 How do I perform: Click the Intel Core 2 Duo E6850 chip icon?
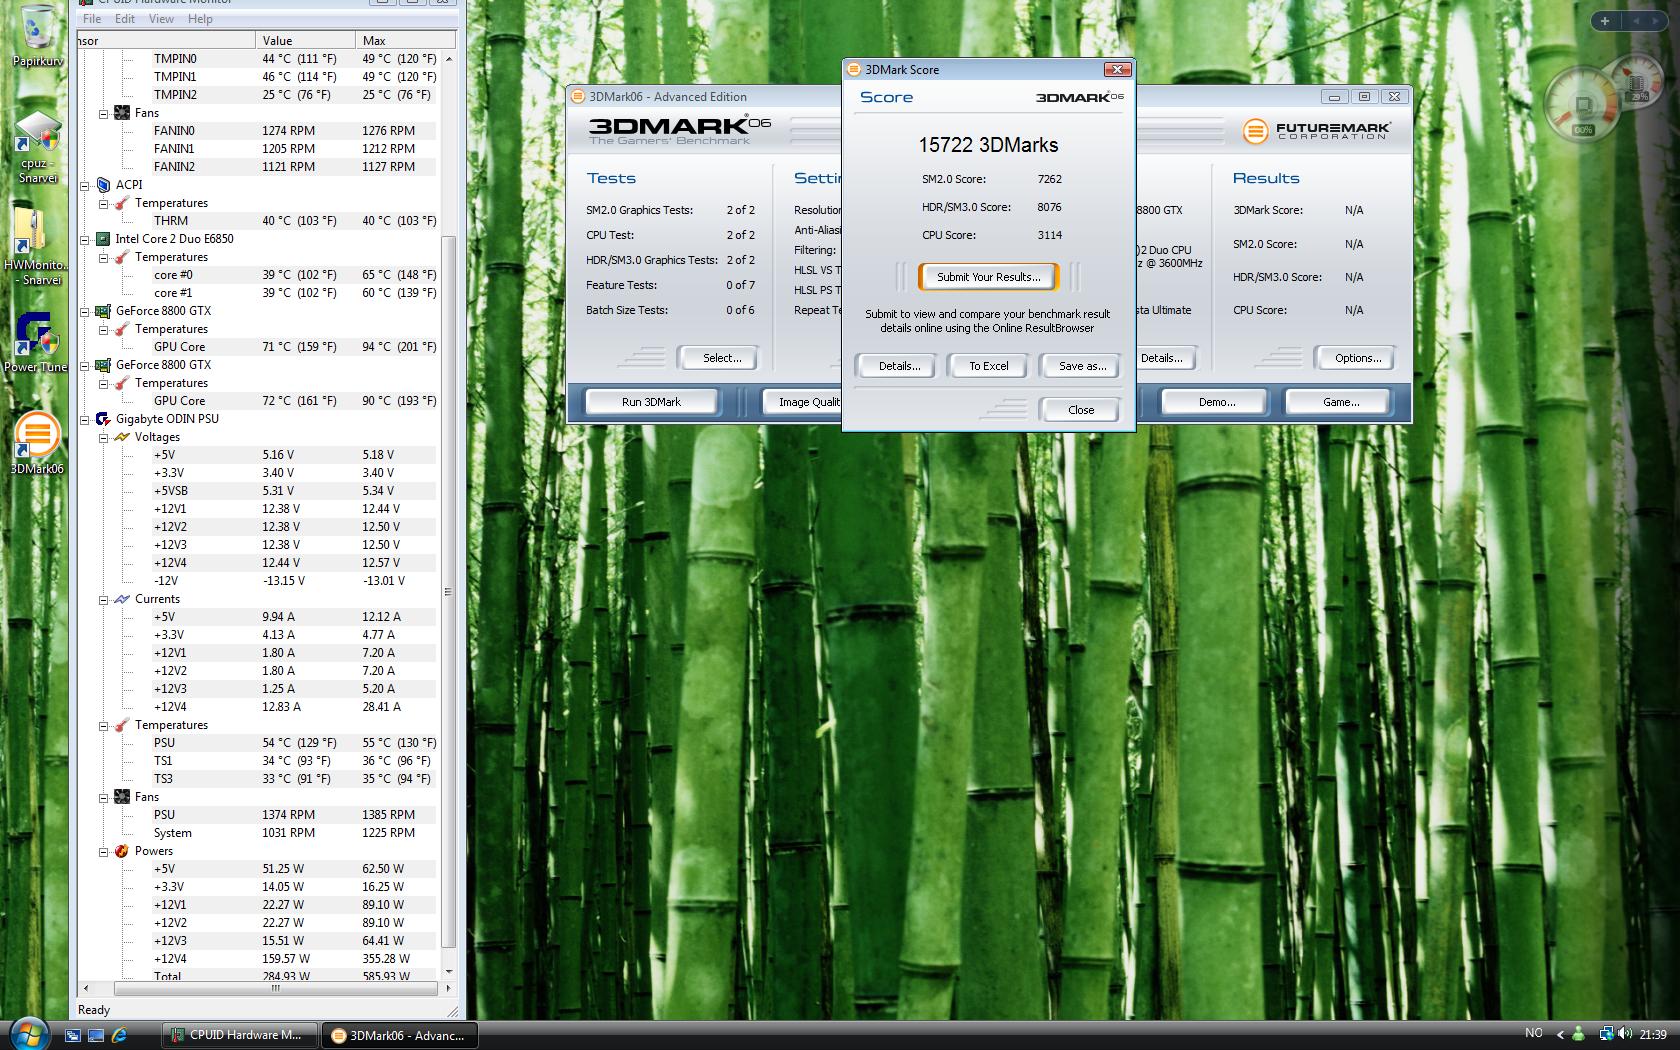pos(102,239)
